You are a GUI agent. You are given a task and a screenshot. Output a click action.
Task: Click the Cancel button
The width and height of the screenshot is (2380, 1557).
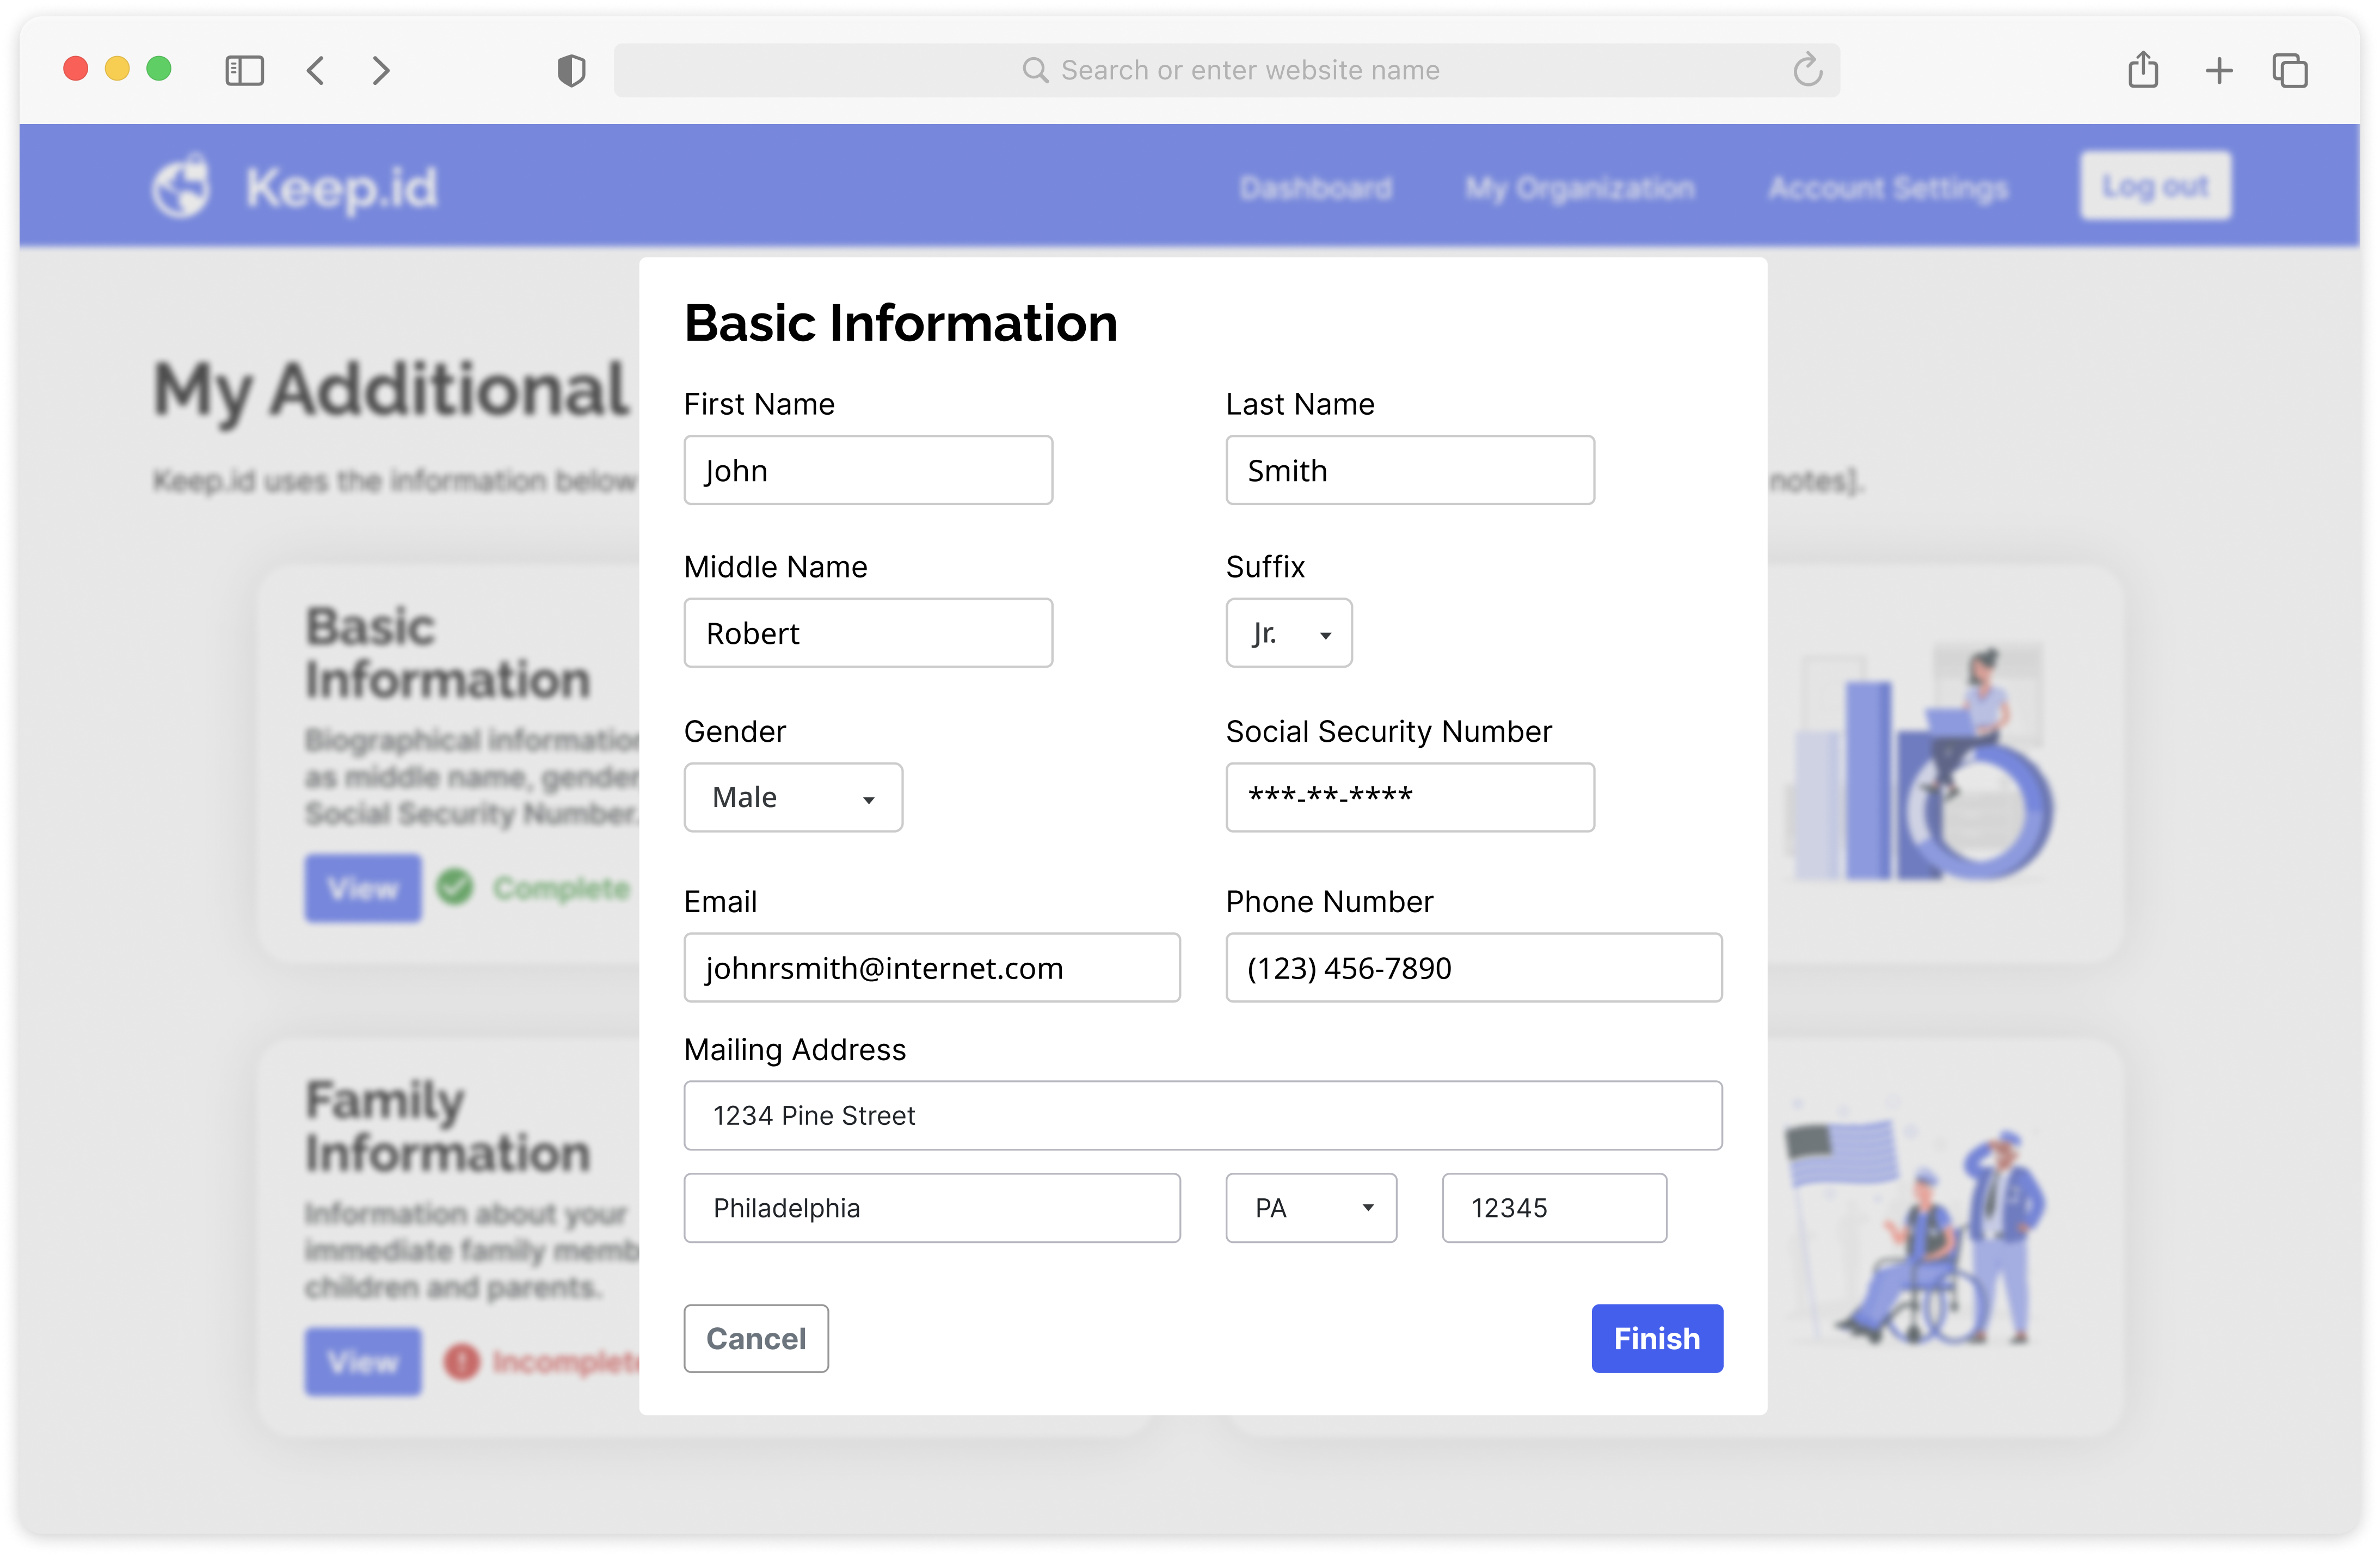pos(755,1338)
